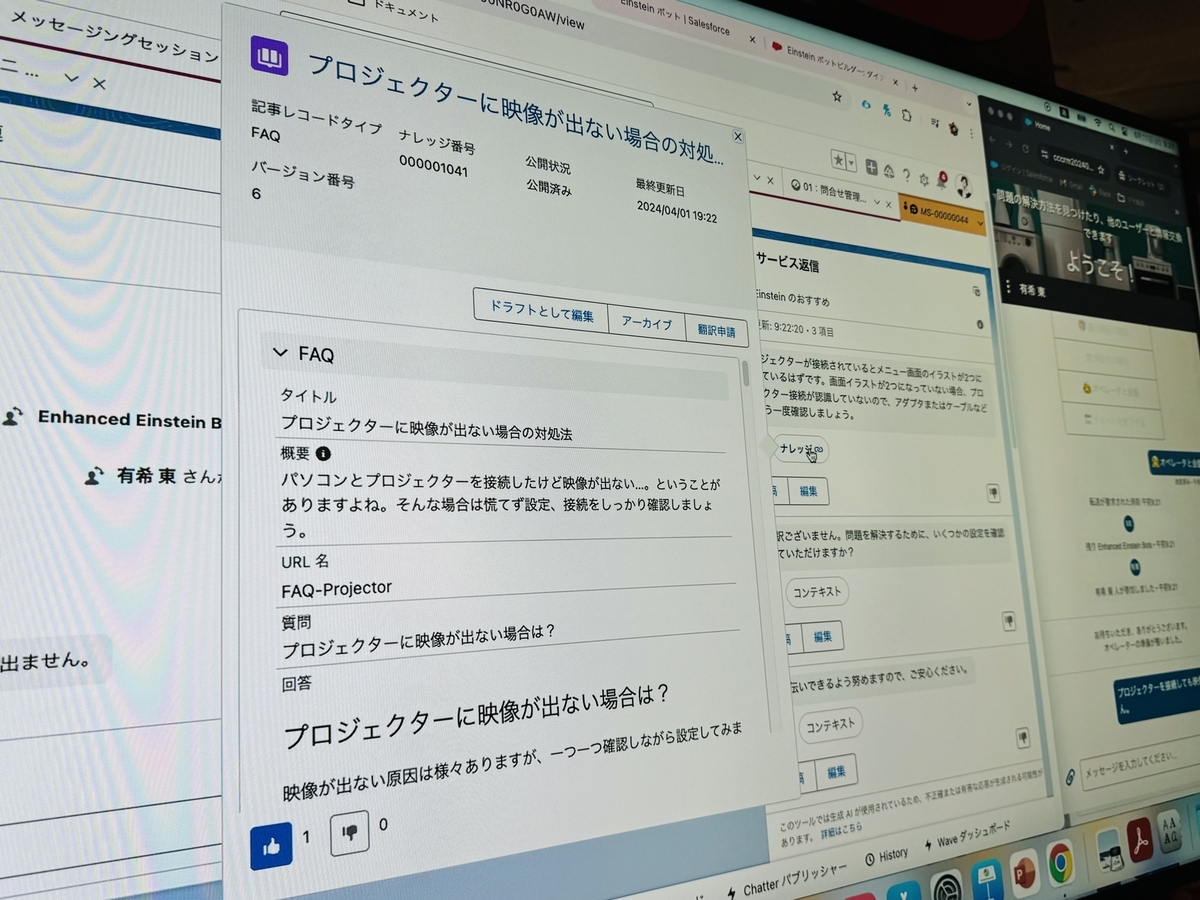
Task: Open the Salesforce setup gear
Action: click(x=925, y=179)
